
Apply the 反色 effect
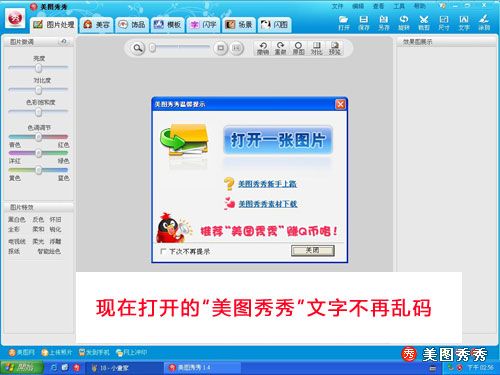click(x=38, y=219)
